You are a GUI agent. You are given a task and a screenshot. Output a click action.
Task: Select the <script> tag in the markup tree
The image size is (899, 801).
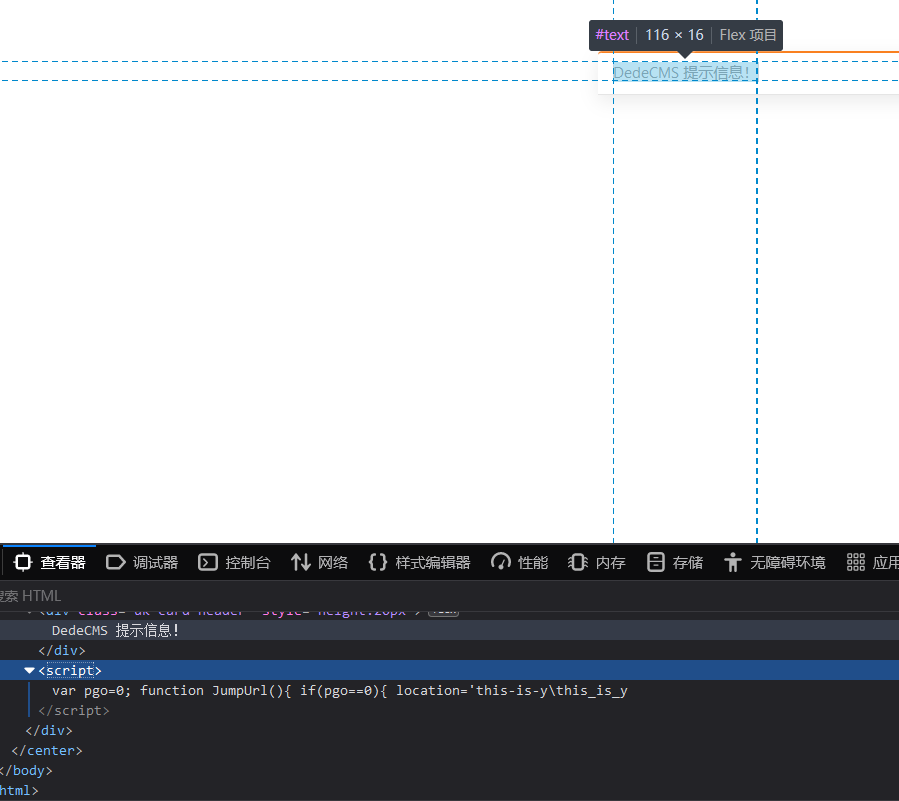70,670
